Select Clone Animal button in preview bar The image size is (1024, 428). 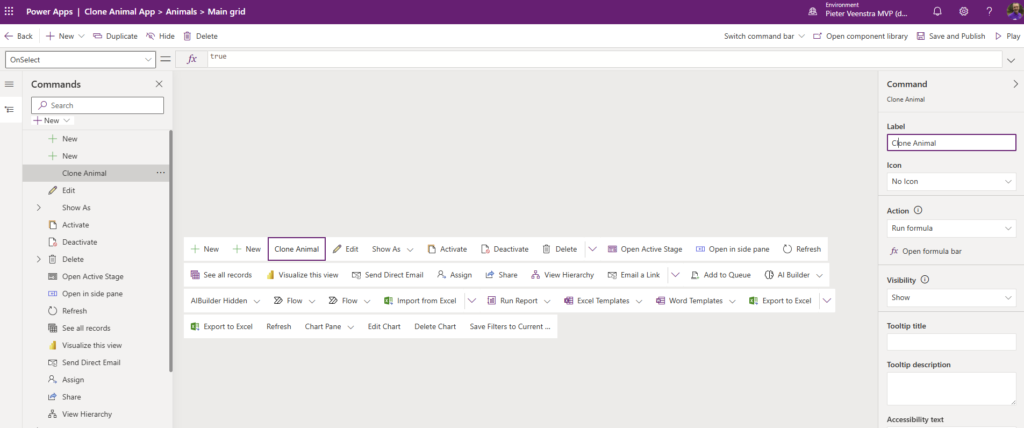[296, 249]
